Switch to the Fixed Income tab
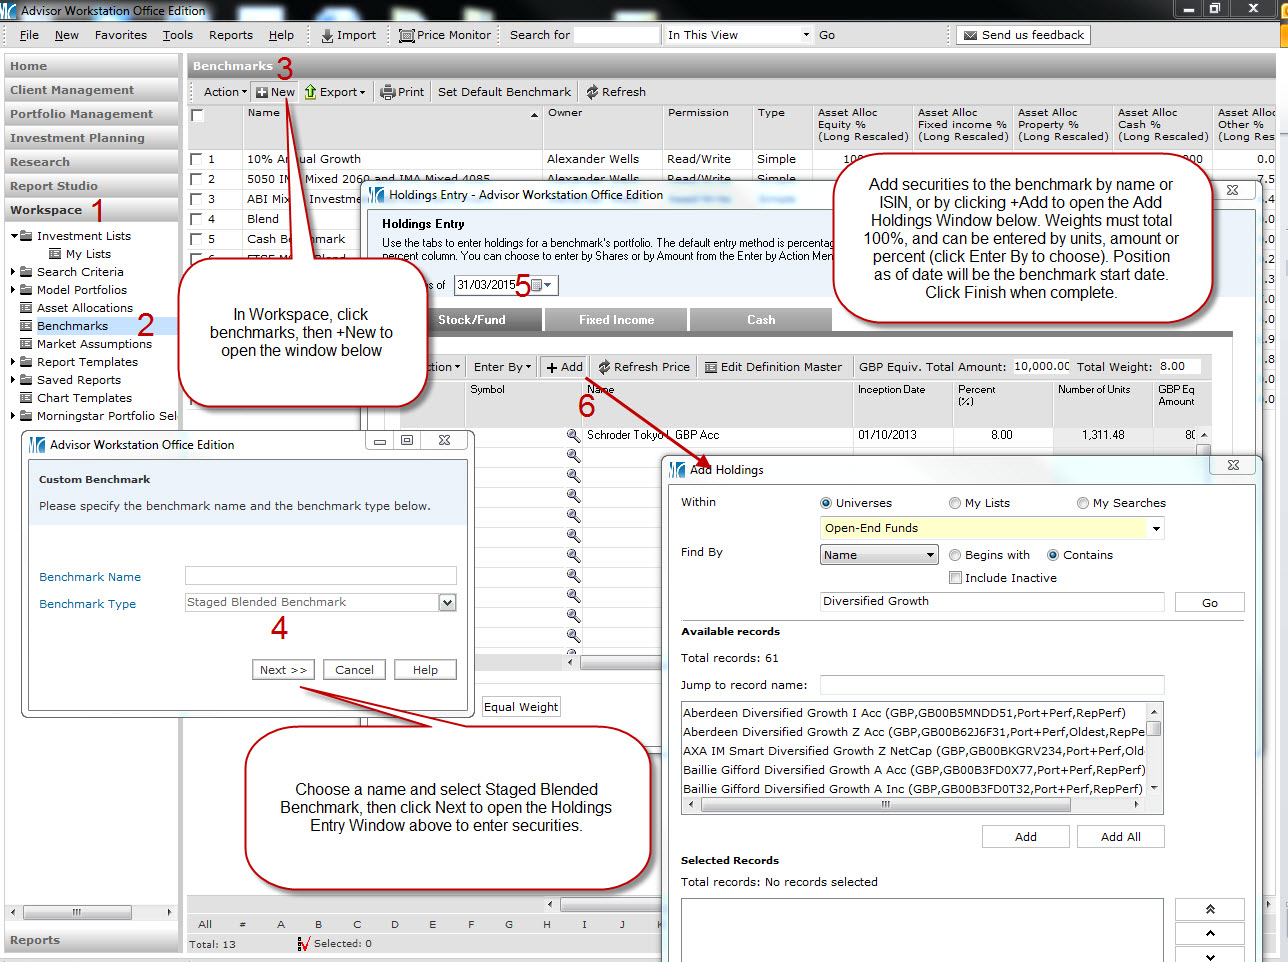This screenshot has height=962, width=1288. pyautogui.click(x=616, y=320)
